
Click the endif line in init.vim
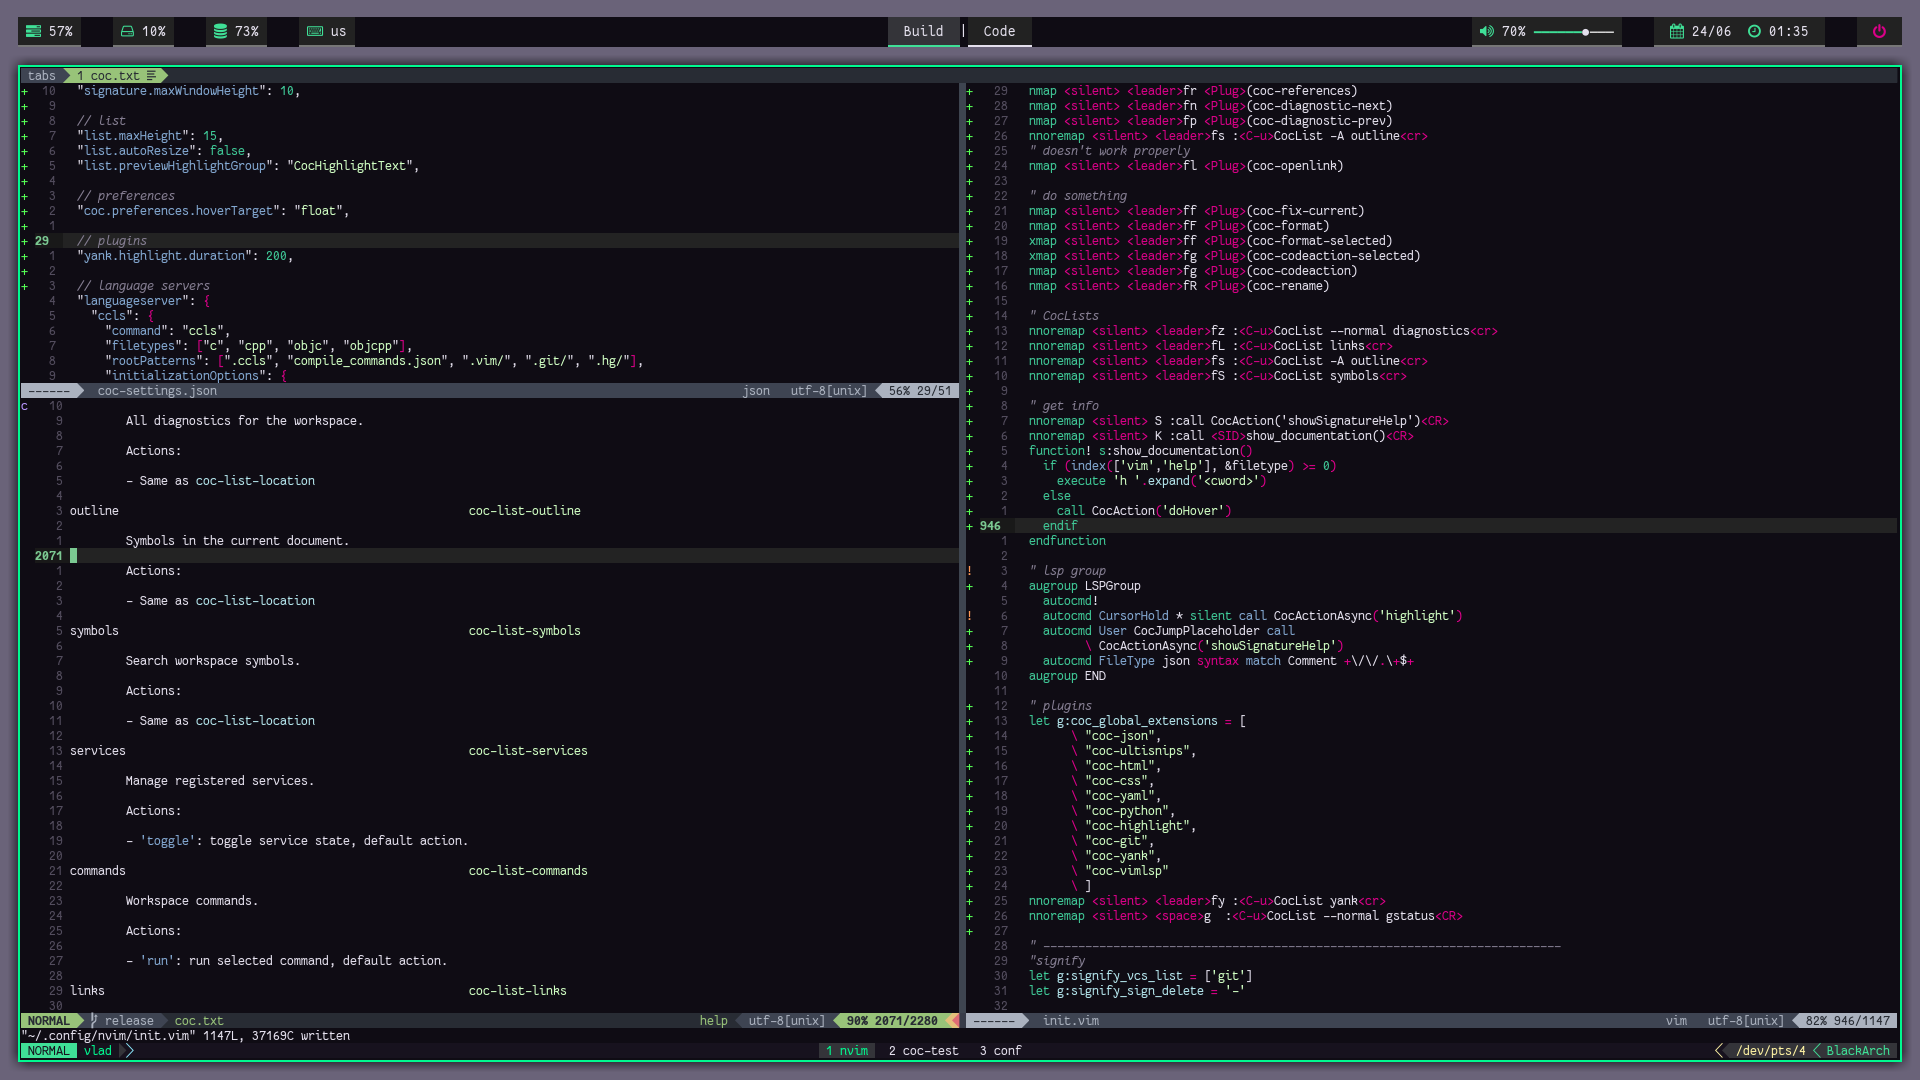coord(1059,526)
